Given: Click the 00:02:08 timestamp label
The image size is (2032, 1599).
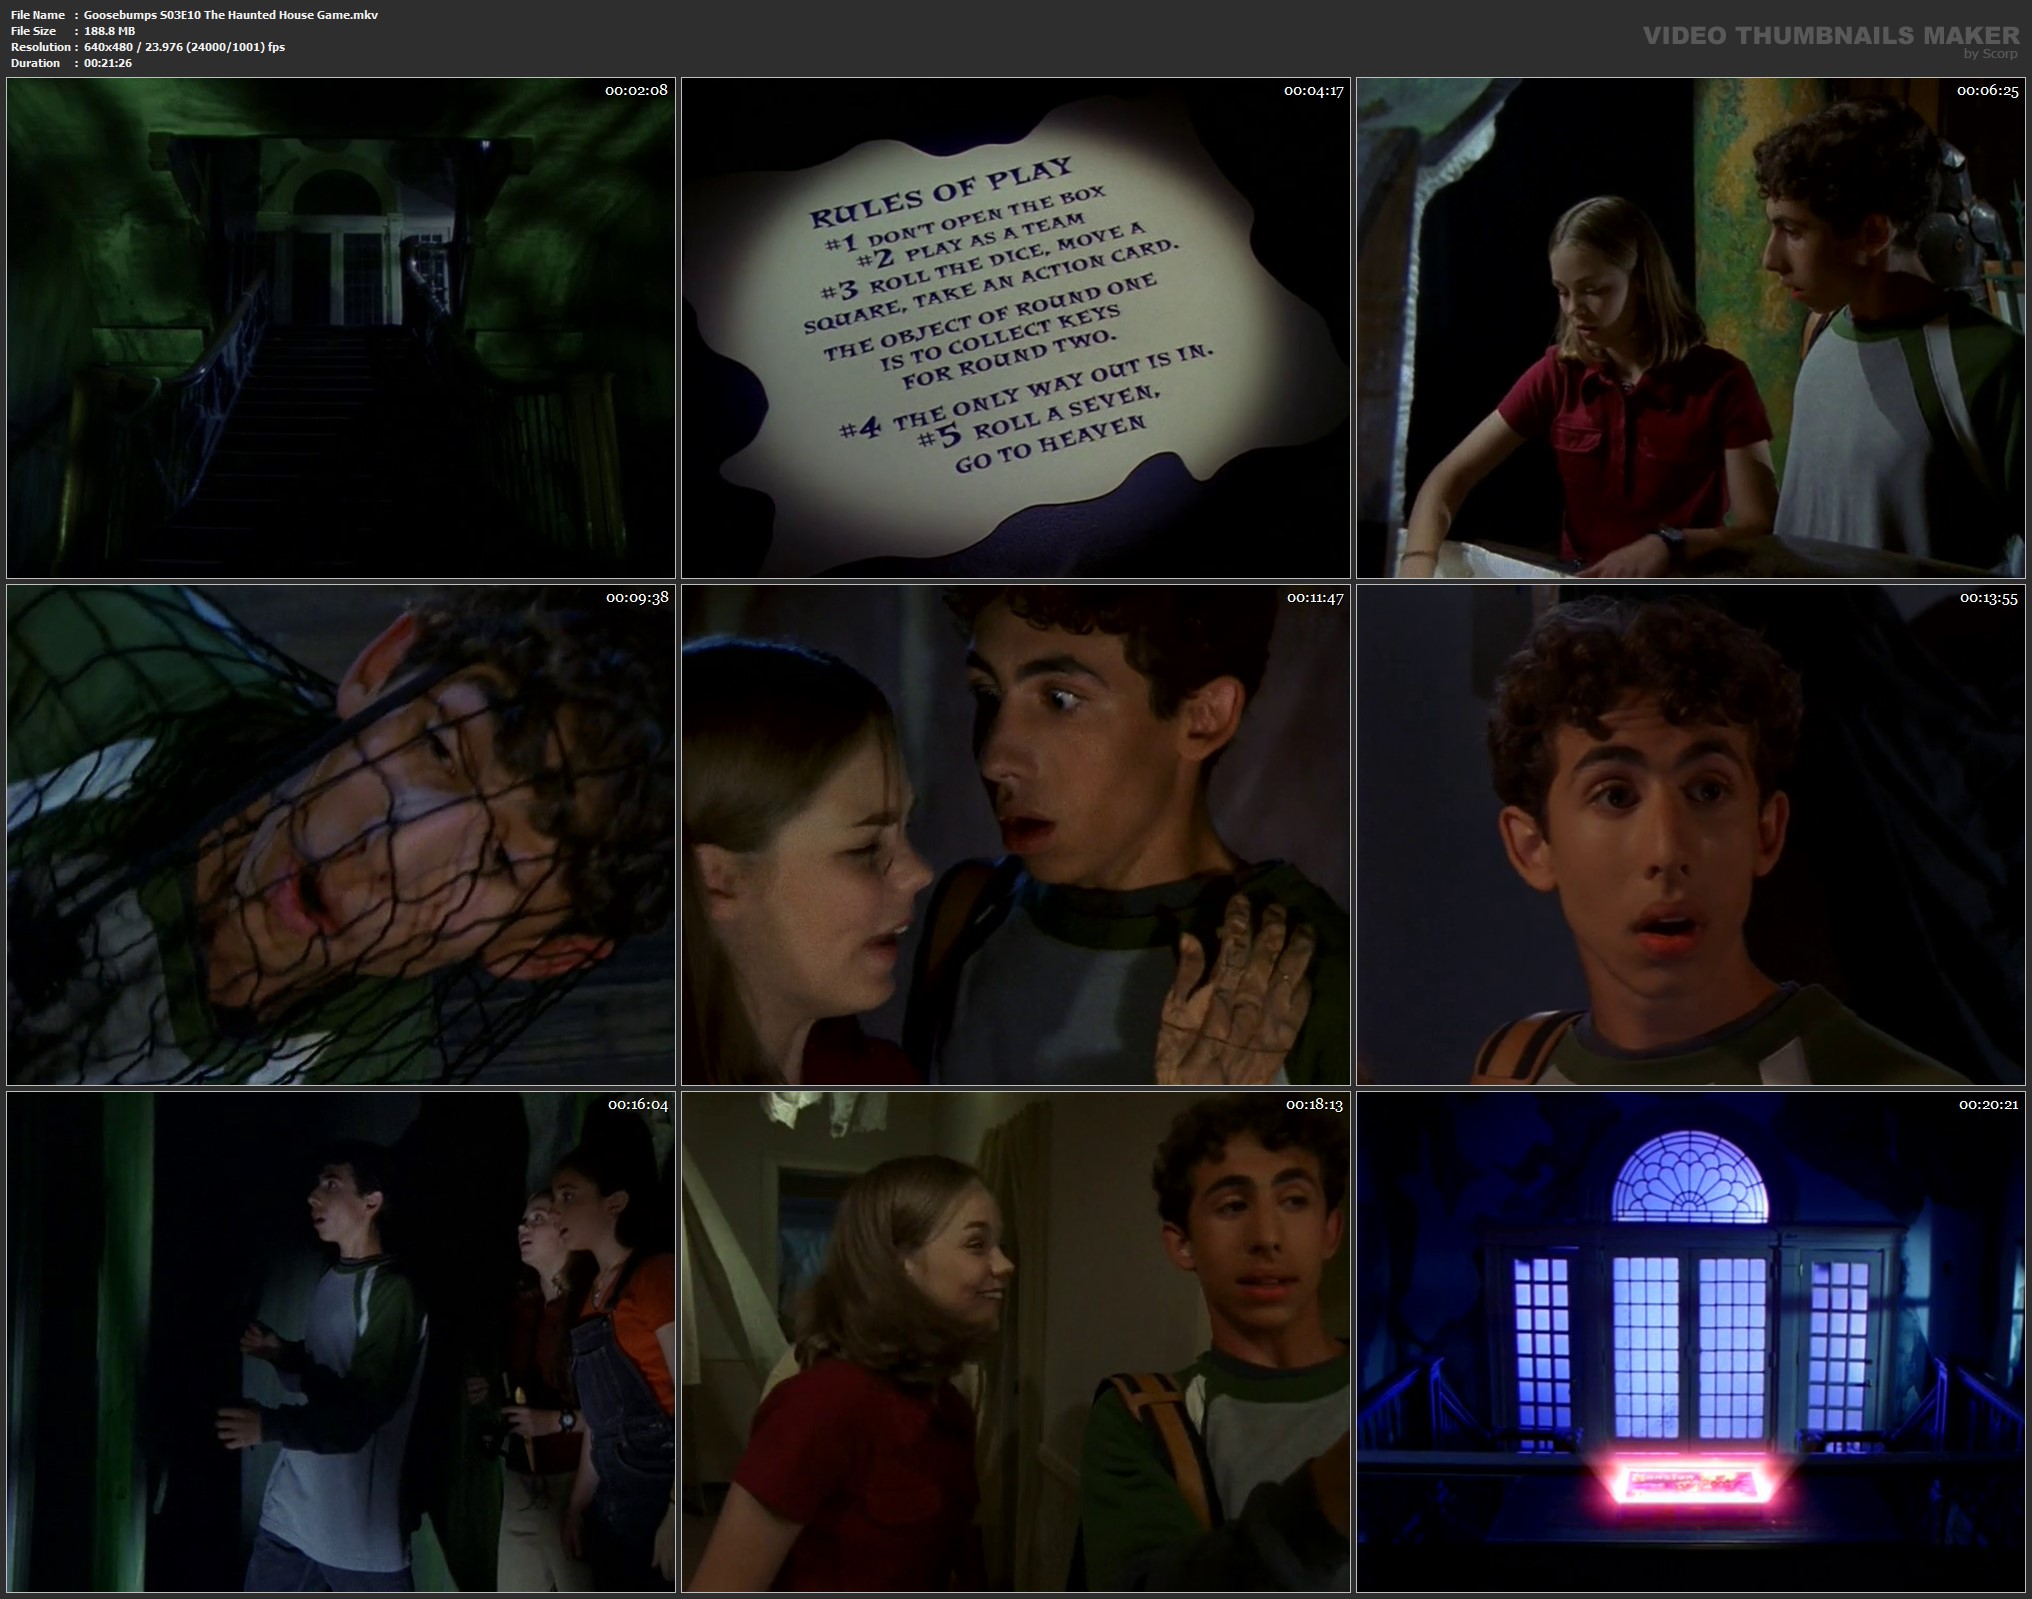Looking at the screenshot, I should pyautogui.click(x=636, y=91).
